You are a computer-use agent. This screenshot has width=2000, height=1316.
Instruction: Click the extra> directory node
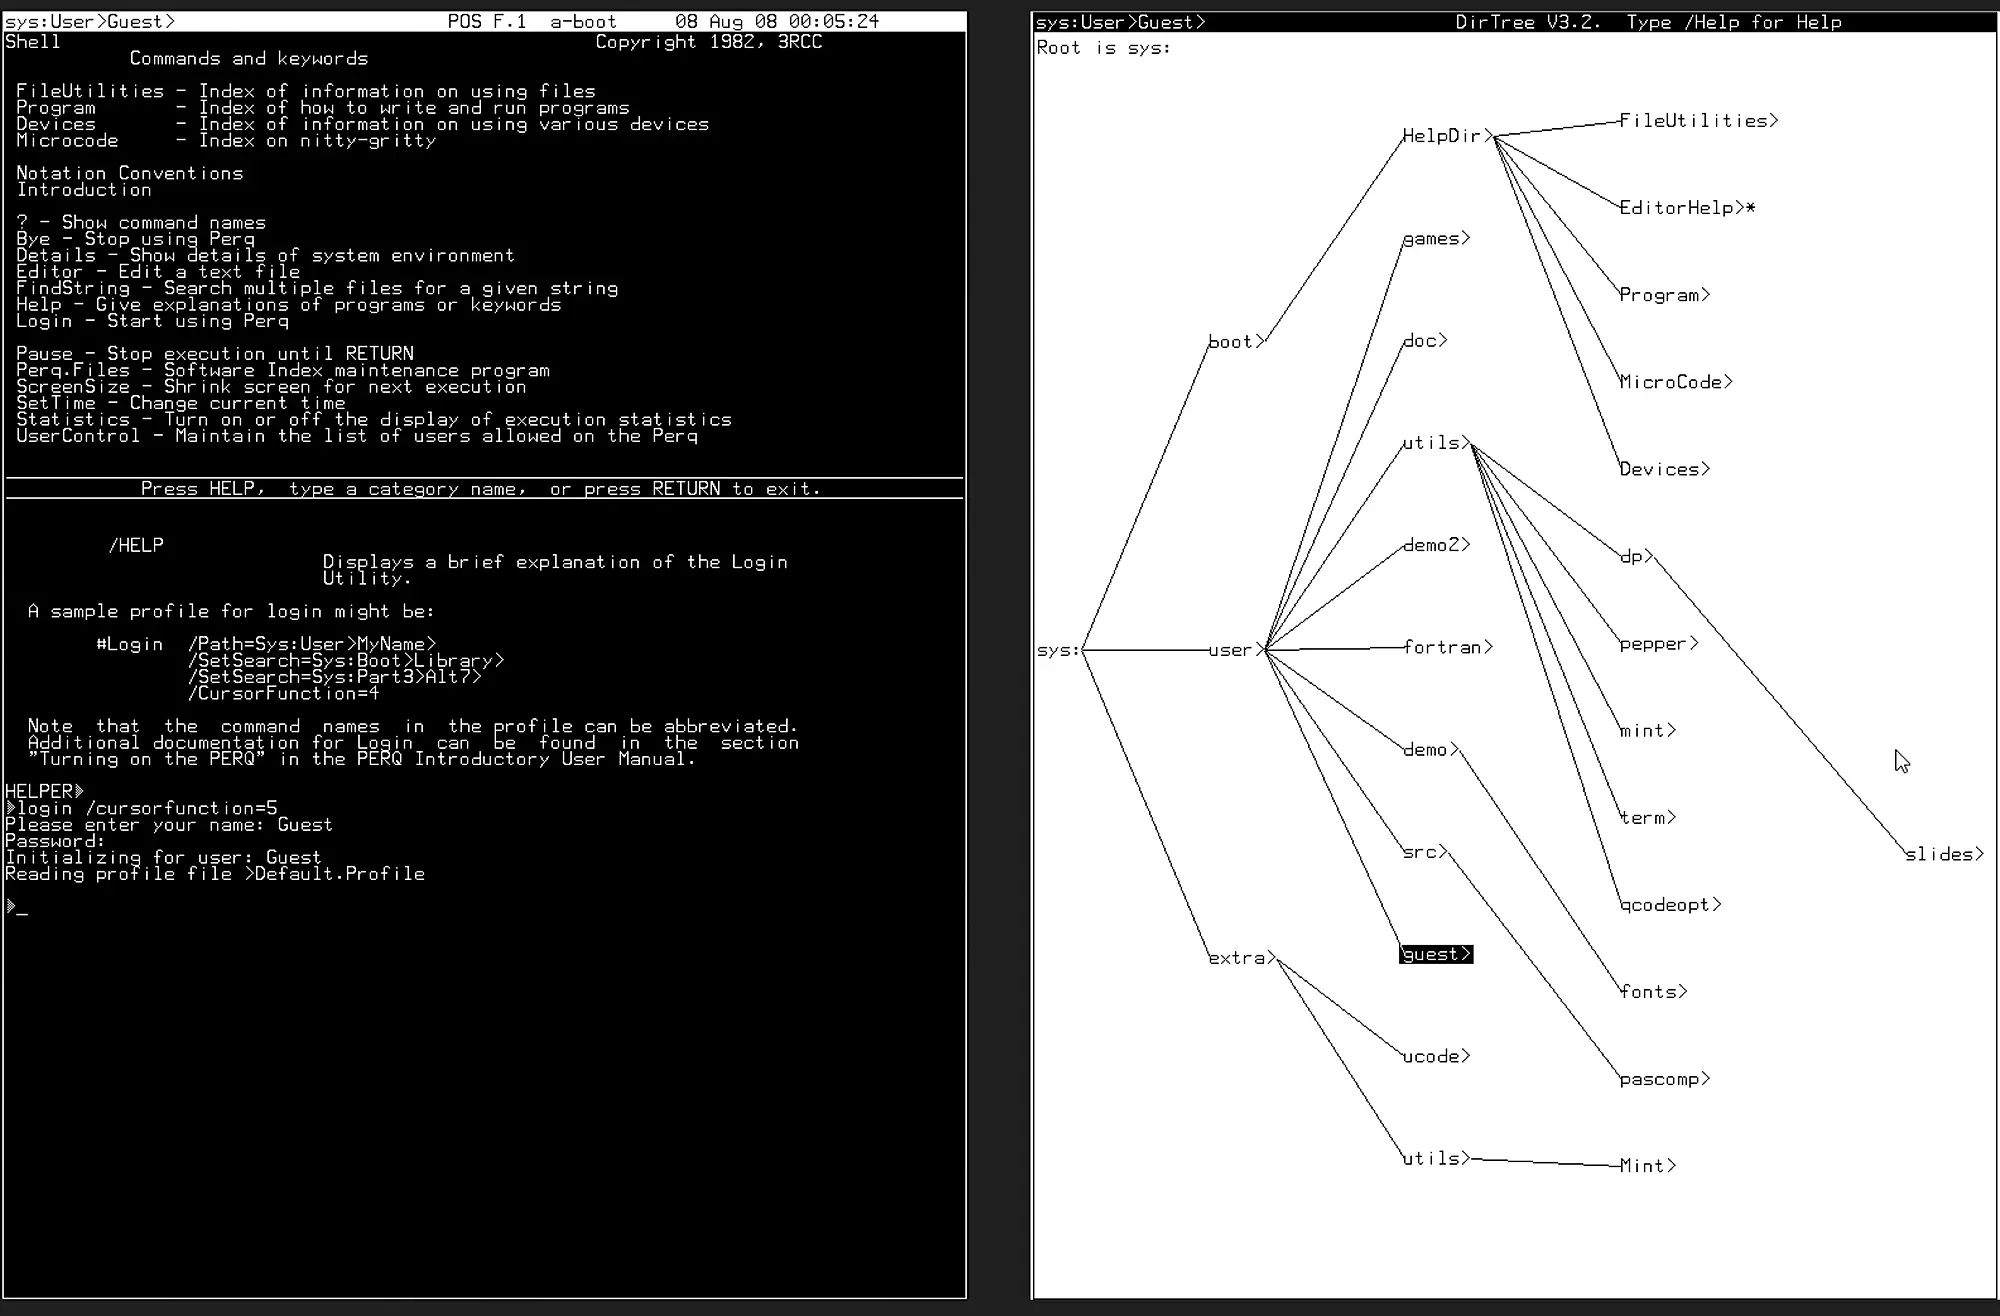click(x=1242, y=957)
